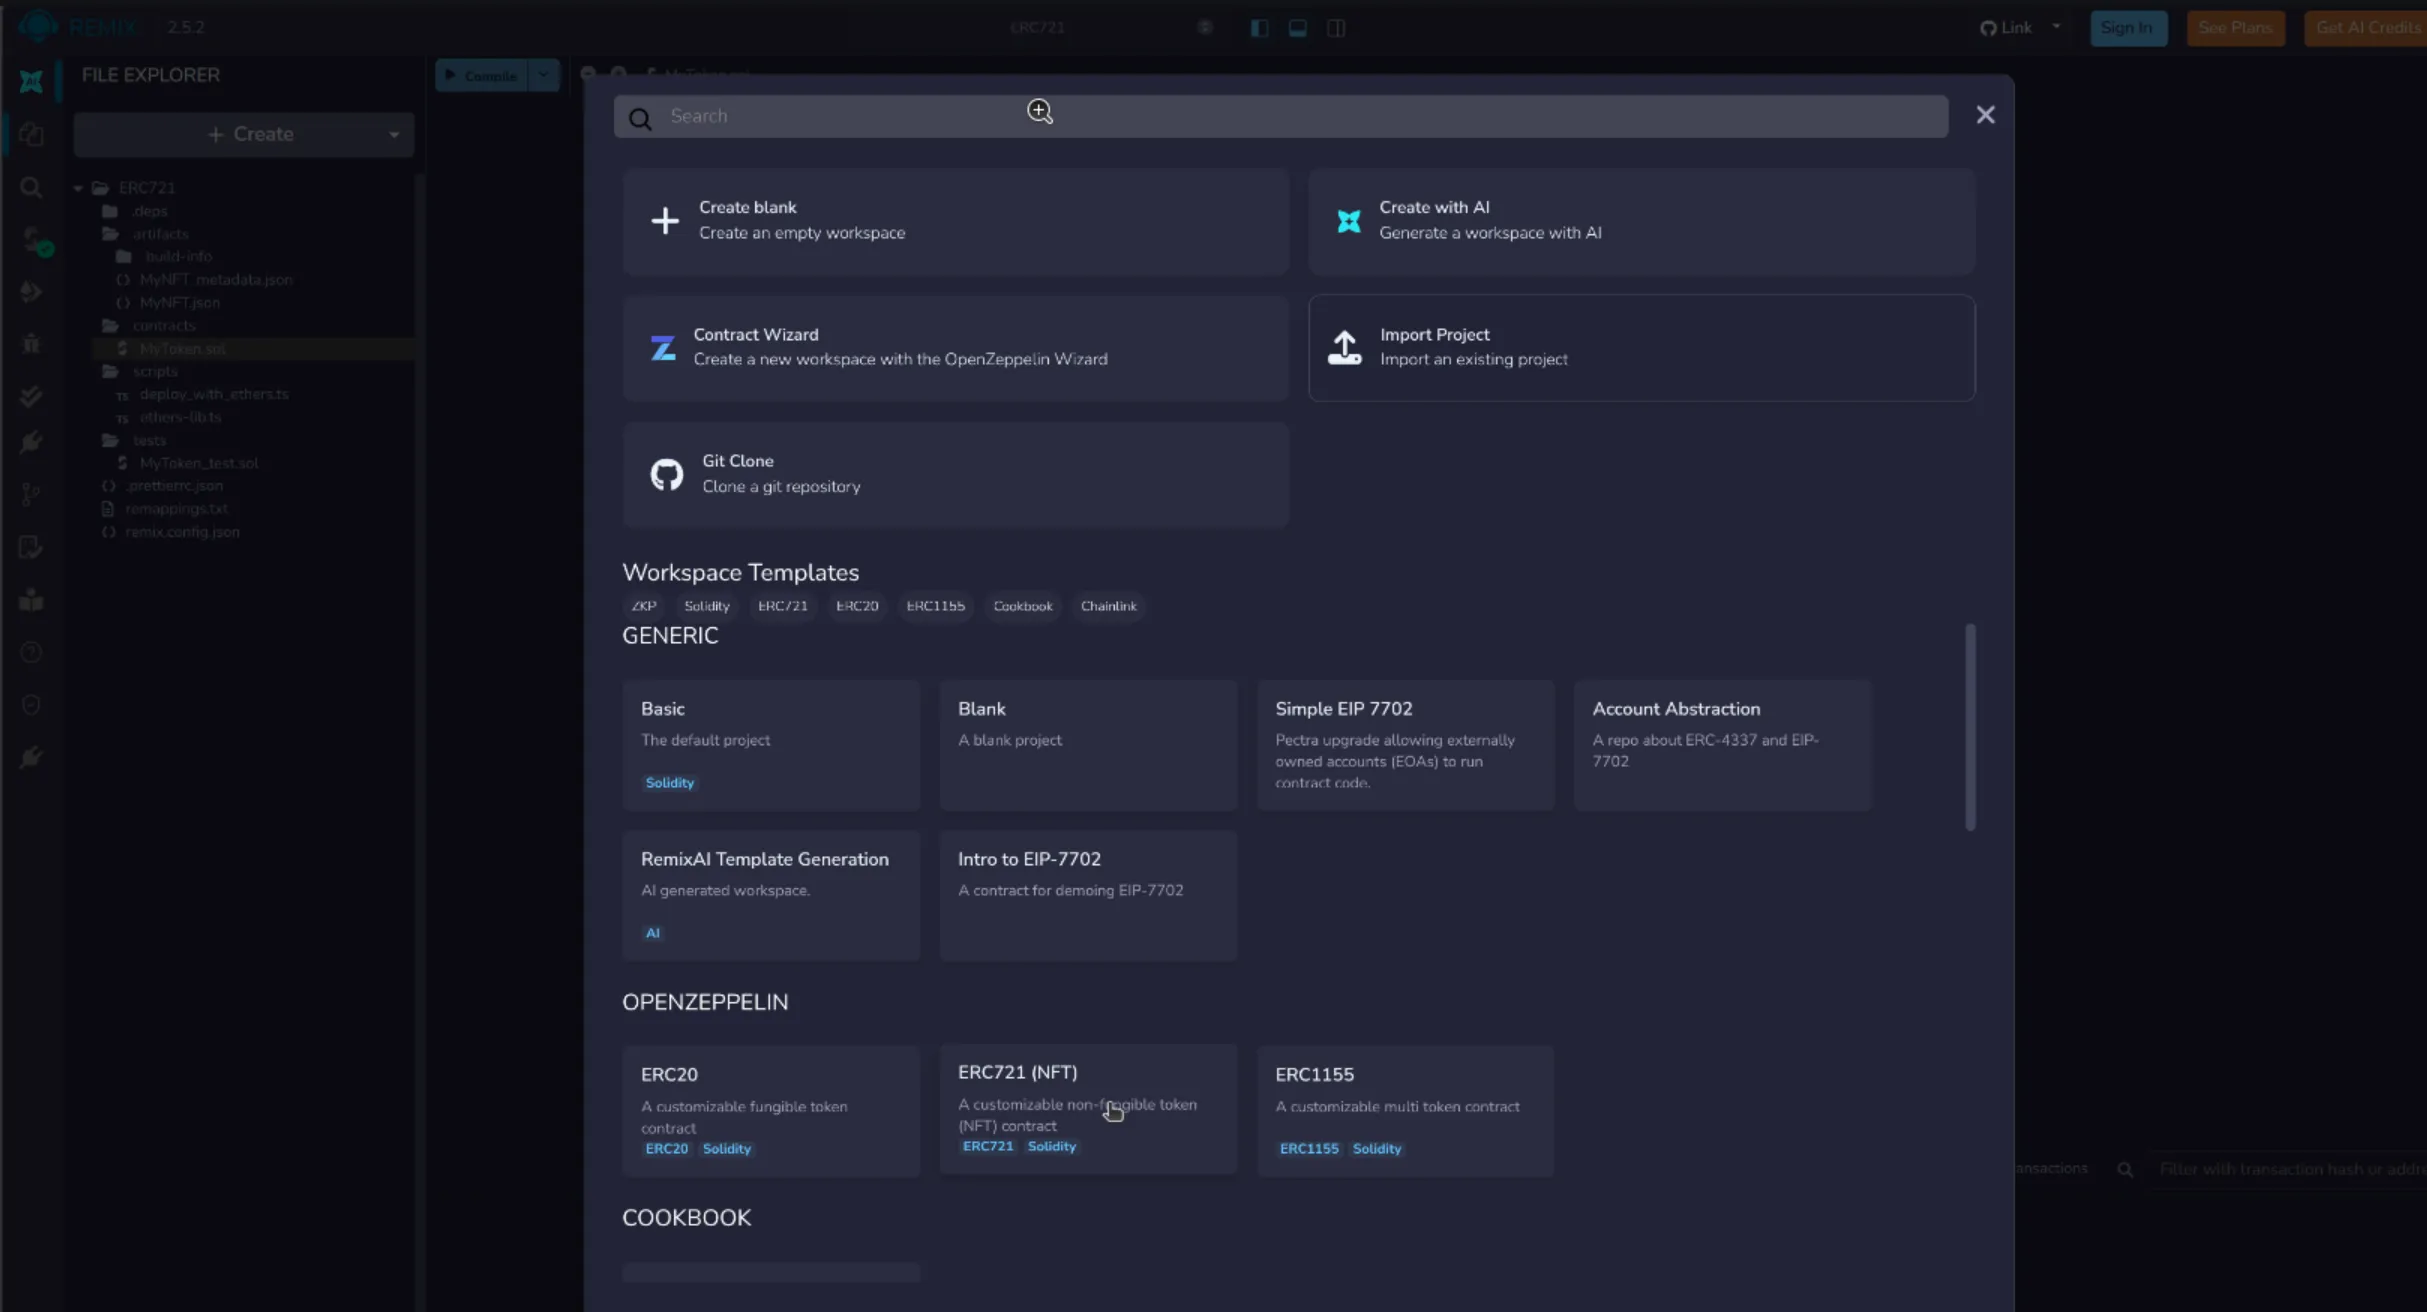Close the workspace template dialog
Screen dimensions: 2427x1312
click(1985, 115)
